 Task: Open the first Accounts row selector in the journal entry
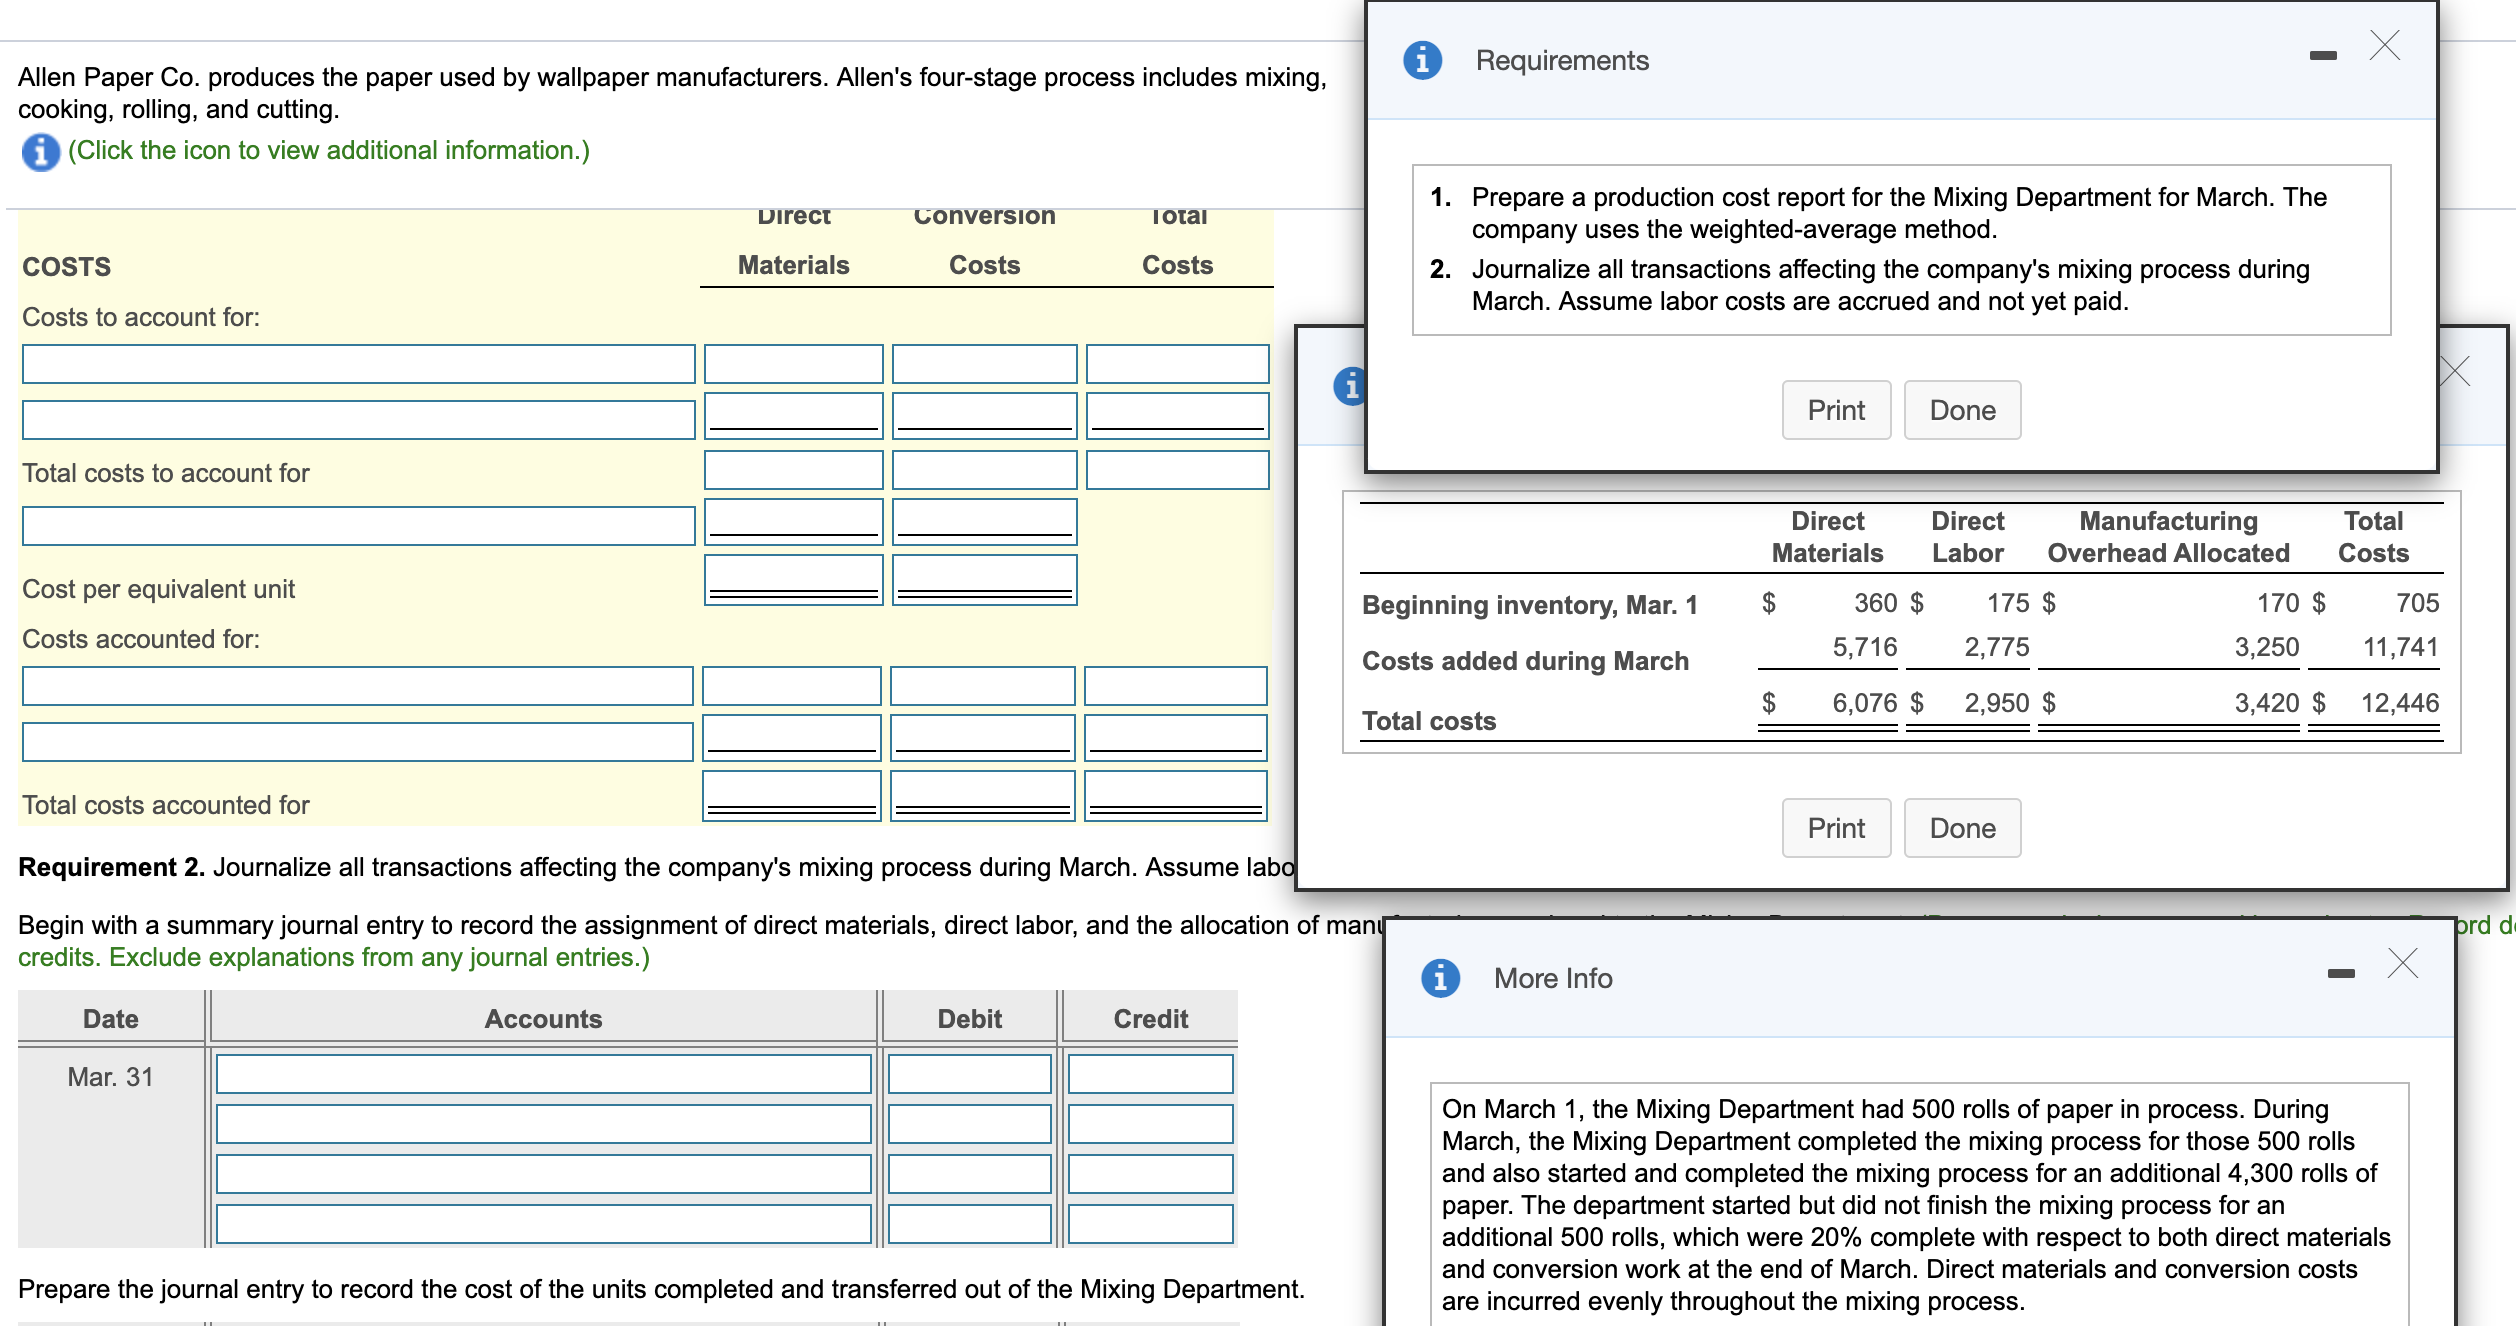(x=545, y=1074)
